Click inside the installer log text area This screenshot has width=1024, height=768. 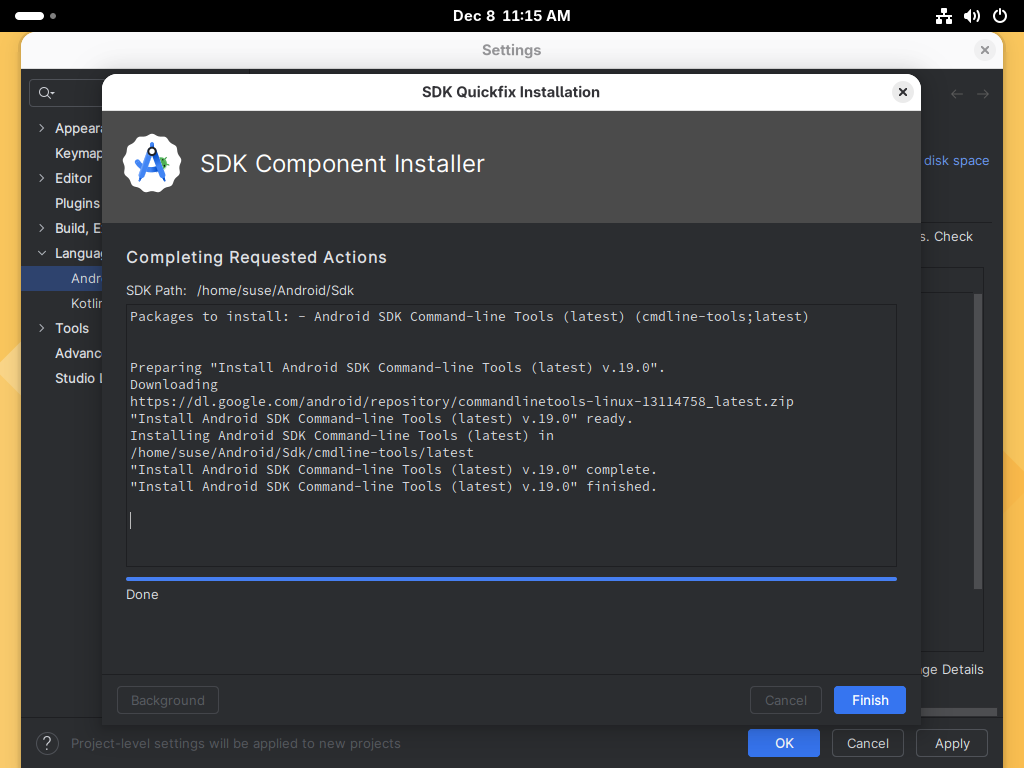tap(511, 436)
